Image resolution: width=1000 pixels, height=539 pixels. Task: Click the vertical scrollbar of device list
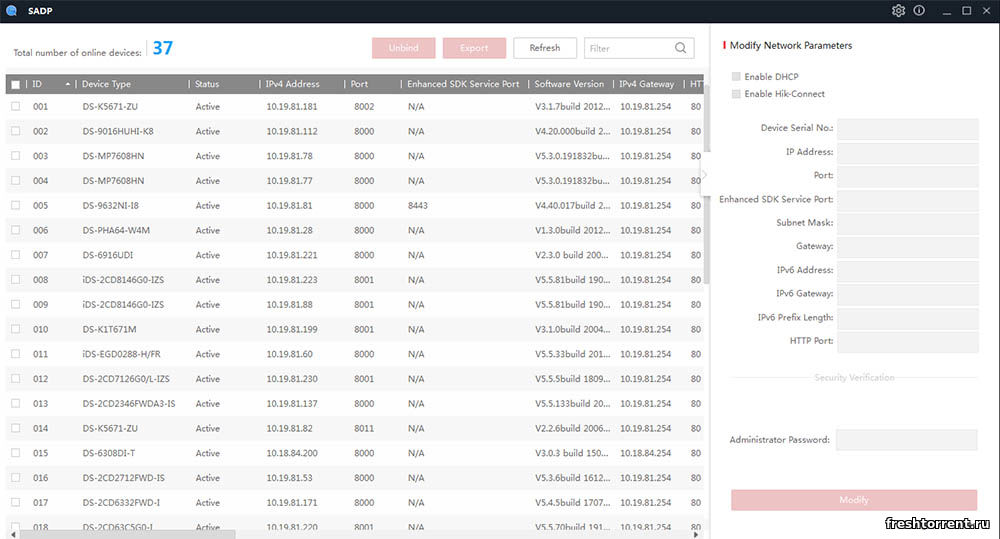click(707, 185)
